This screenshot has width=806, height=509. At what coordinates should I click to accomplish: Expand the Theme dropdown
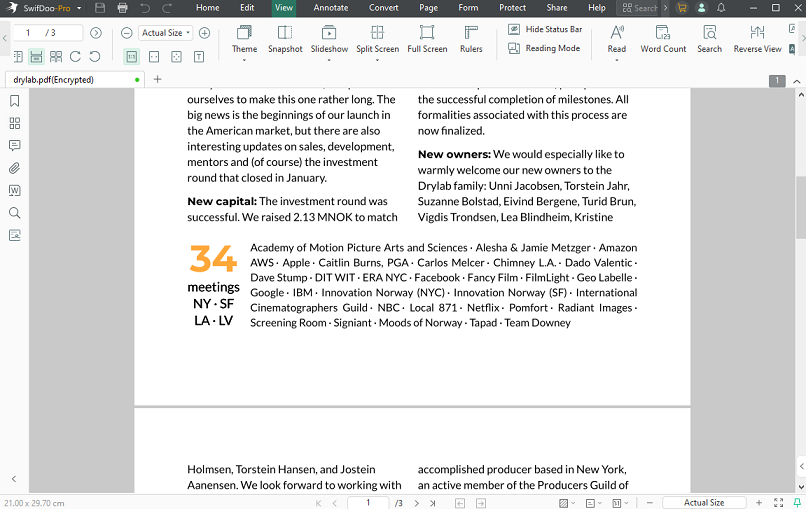[x=244, y=60]
